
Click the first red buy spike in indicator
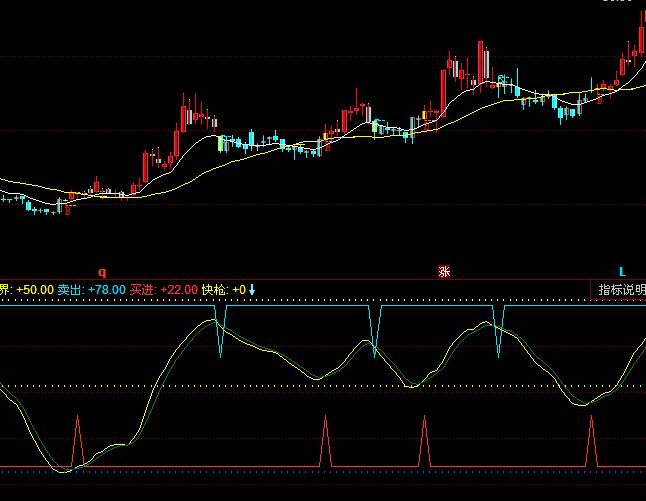tap(76, 440)
